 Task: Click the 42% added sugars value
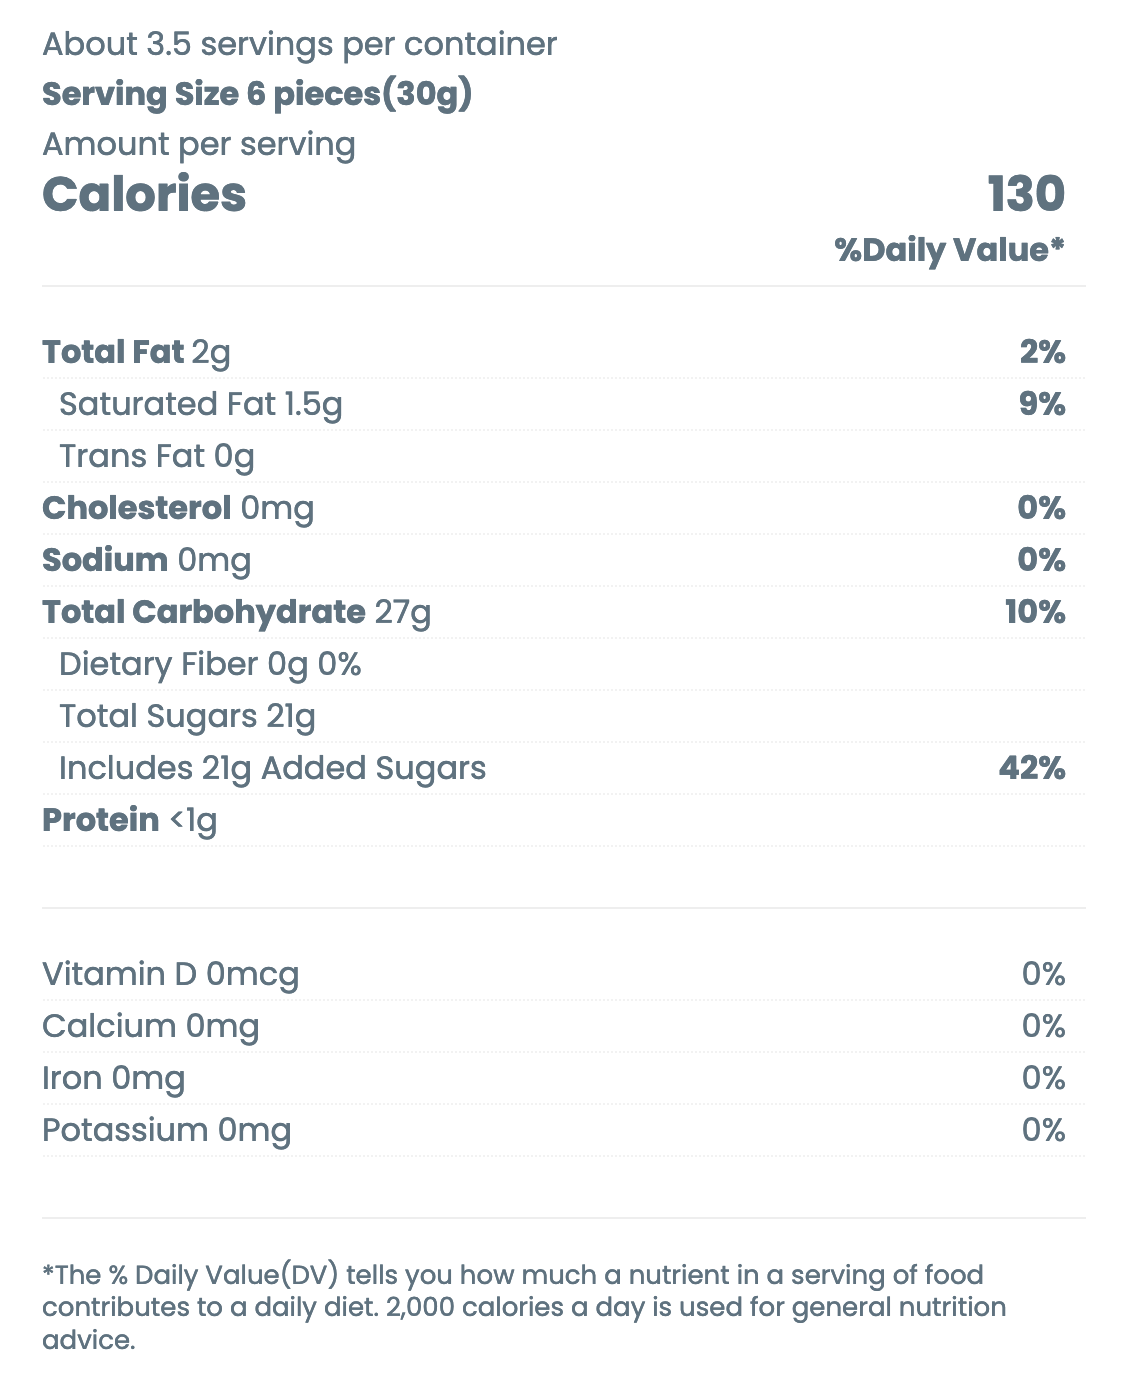point(1031,768)
